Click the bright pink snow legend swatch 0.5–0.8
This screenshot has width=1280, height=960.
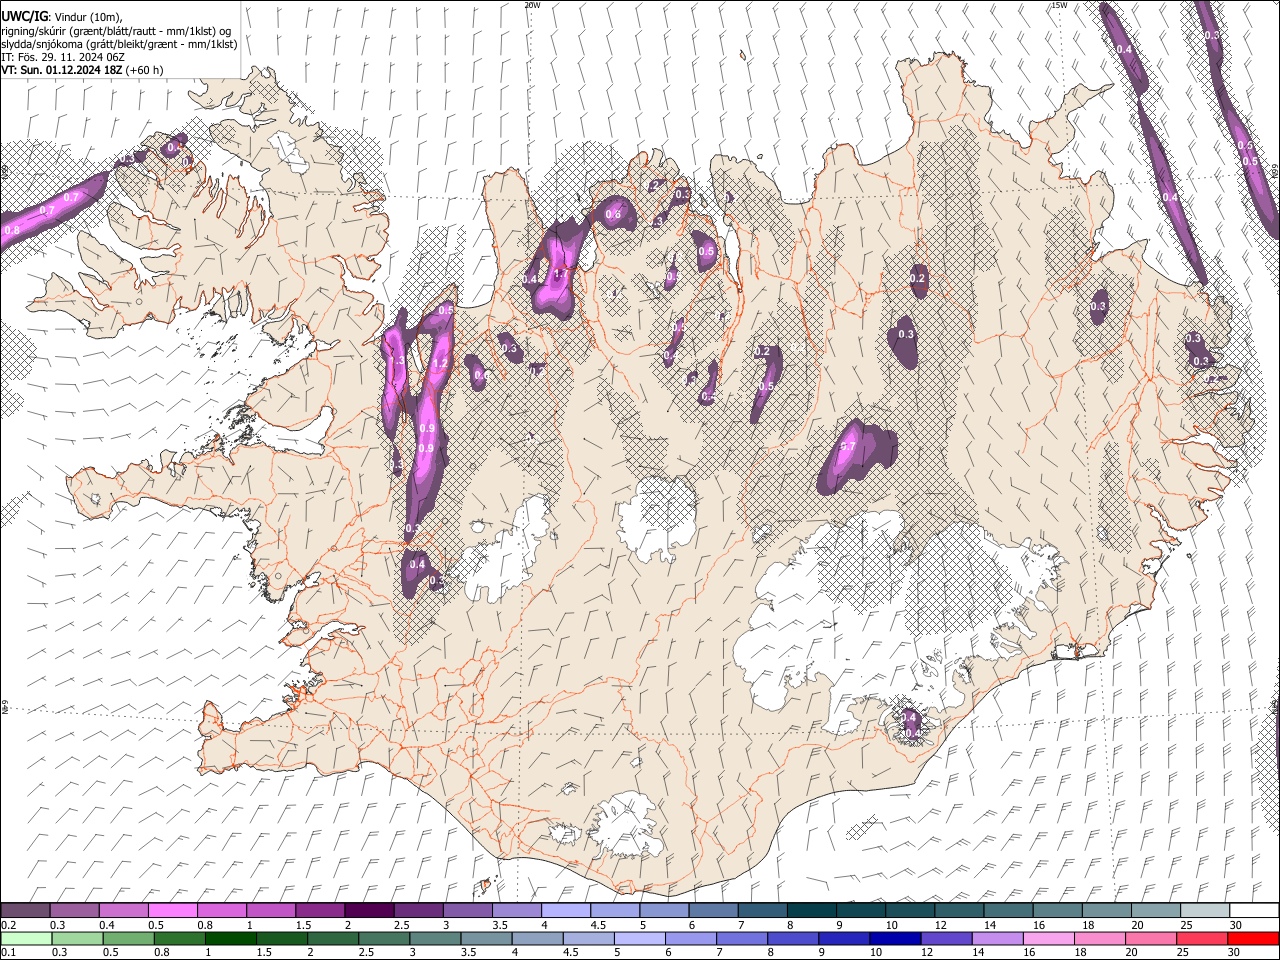[x=173, y=910]
